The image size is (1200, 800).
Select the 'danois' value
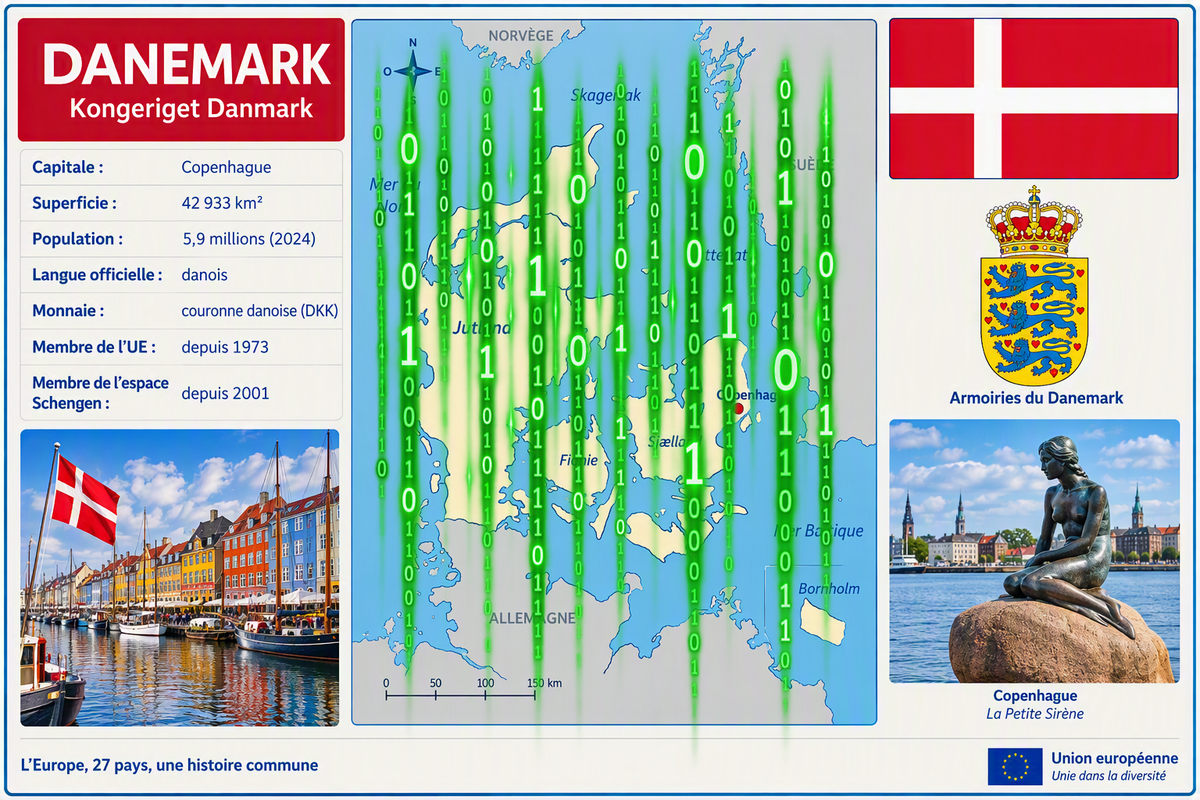tap(204, 275)
